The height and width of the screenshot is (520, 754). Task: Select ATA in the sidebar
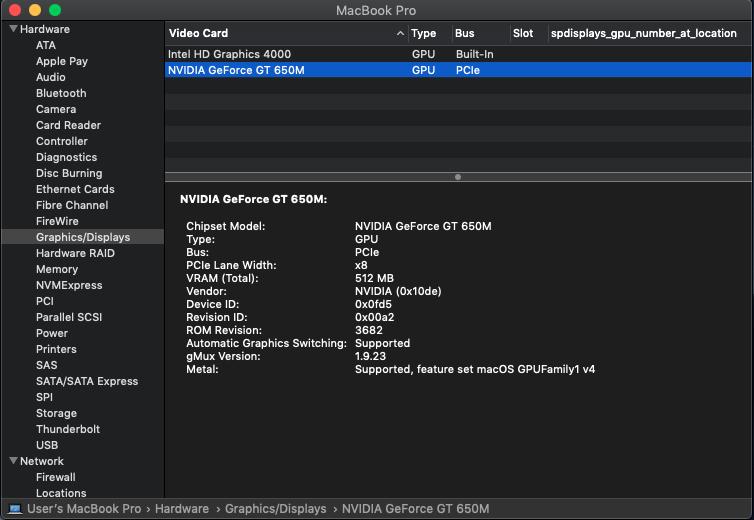pos(46,45)
